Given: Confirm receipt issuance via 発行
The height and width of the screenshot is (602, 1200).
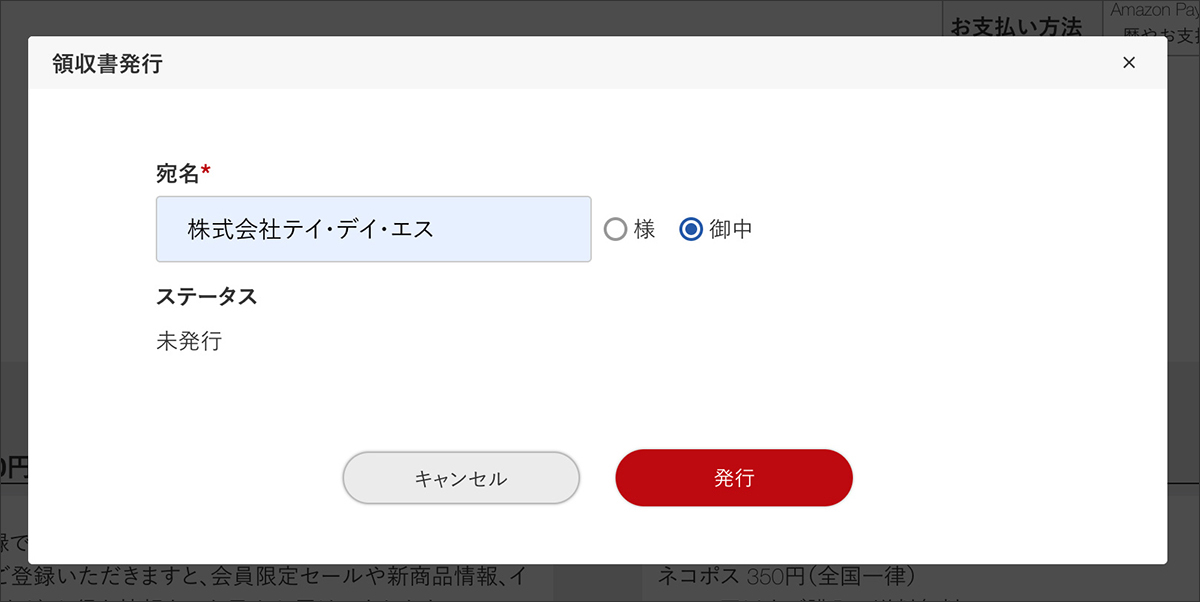Looking at the screenshot, I should (734, 478).
